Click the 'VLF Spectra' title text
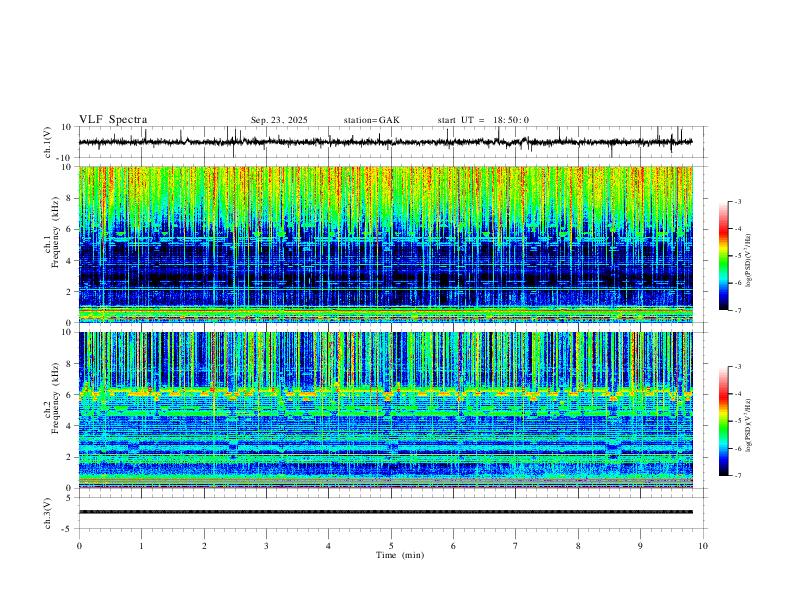The image size is (792, 612). pos(113,120)
